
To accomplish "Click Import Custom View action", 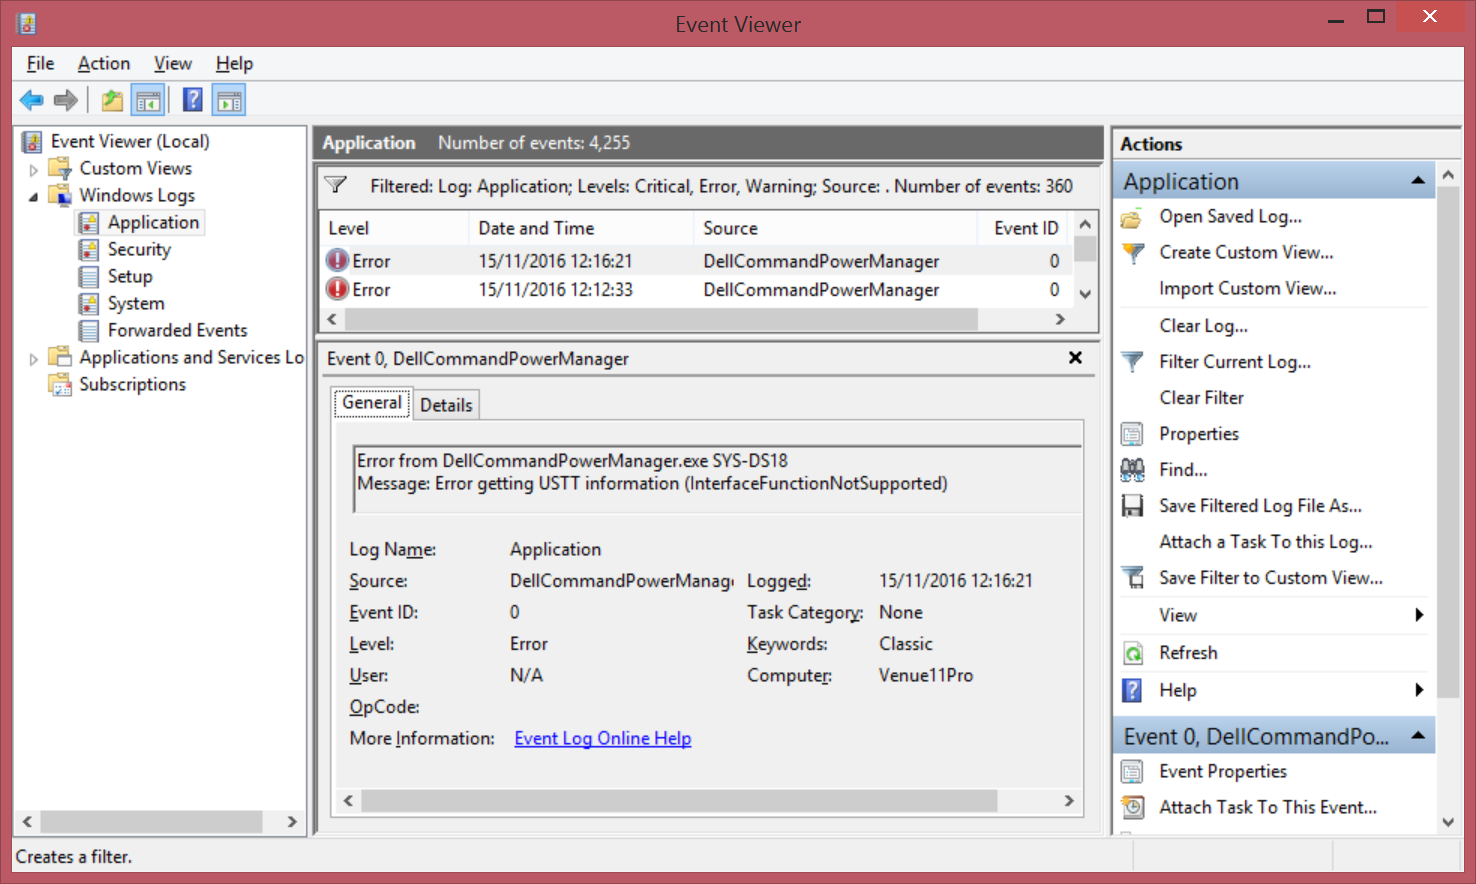I will [x=1247, y=289].
